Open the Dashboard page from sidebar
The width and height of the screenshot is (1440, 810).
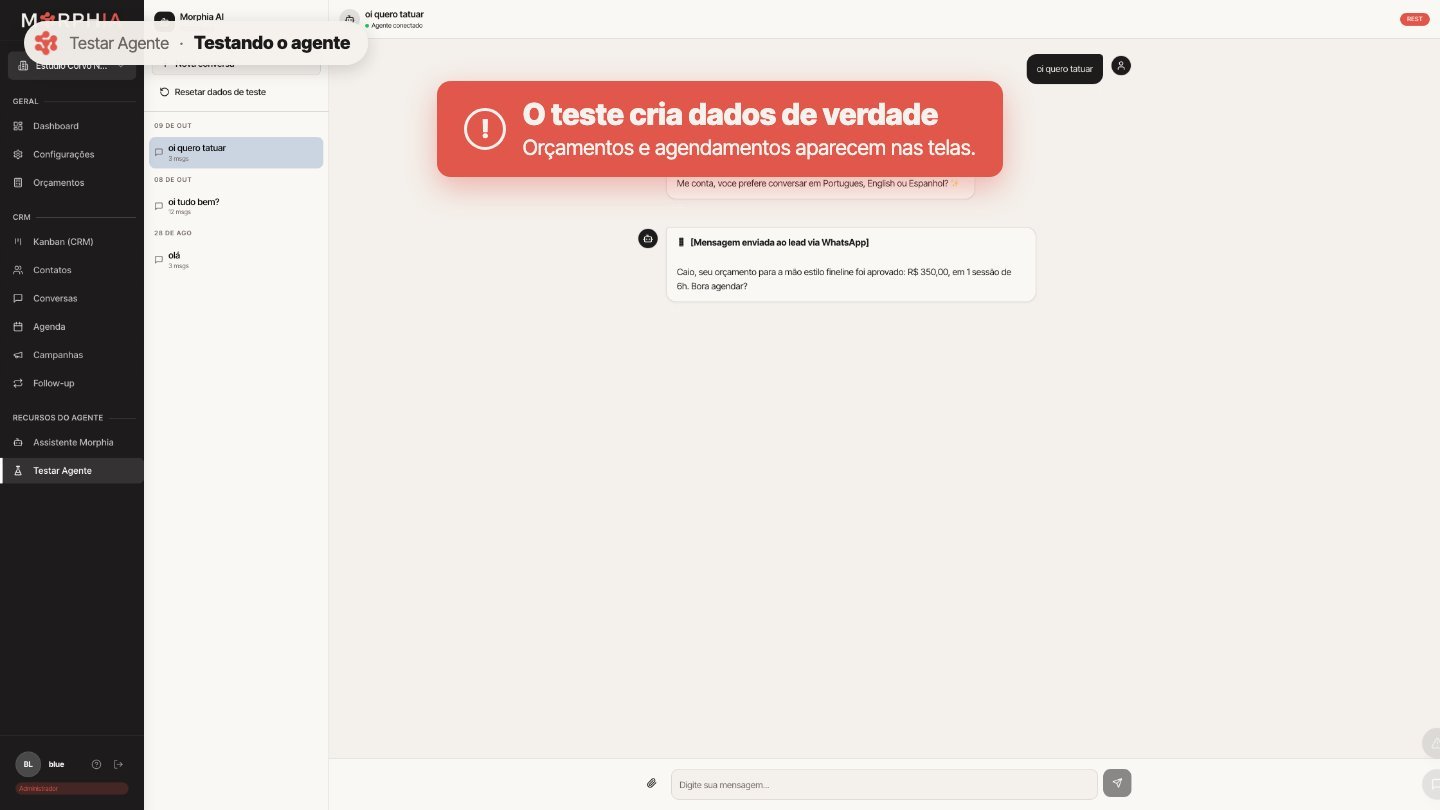(70, 126)
